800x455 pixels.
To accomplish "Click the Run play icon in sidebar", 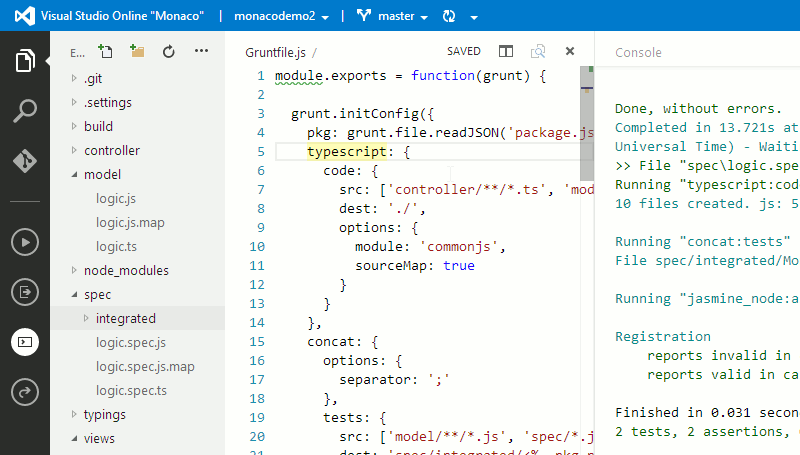I will coord(25,242).
